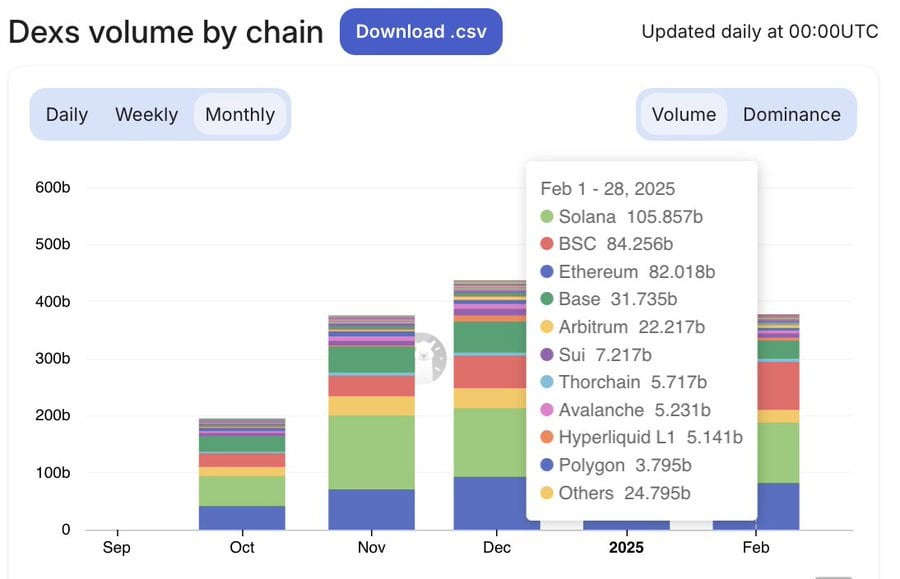
Task: Click the light blue Thorchain legend dot
Action: [x=546, y=382]
